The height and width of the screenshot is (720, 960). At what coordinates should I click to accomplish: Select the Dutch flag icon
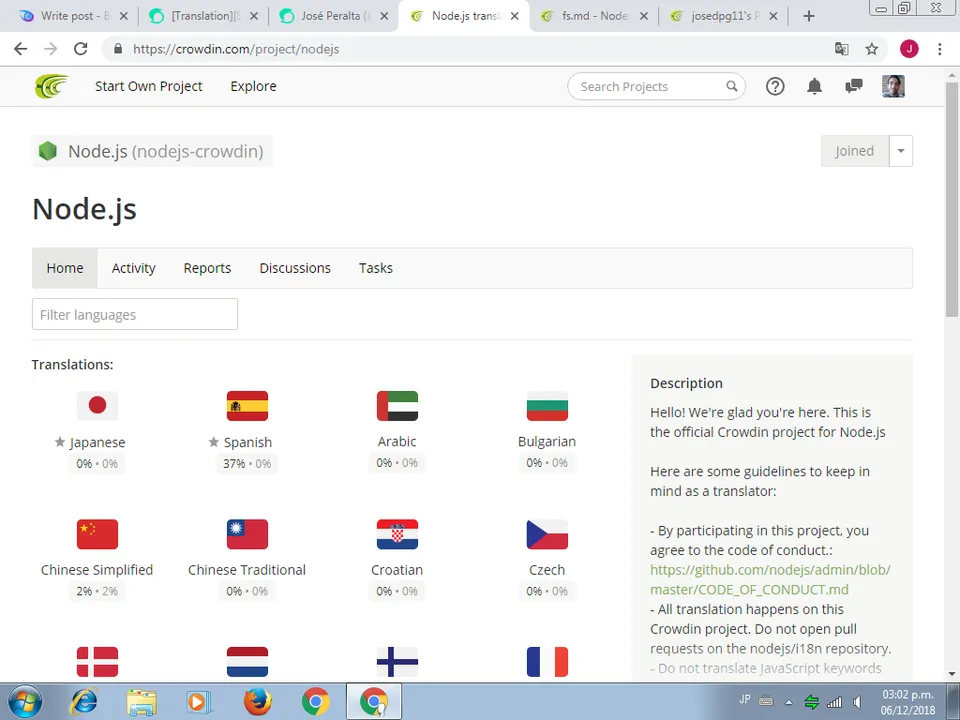[247, 662]
